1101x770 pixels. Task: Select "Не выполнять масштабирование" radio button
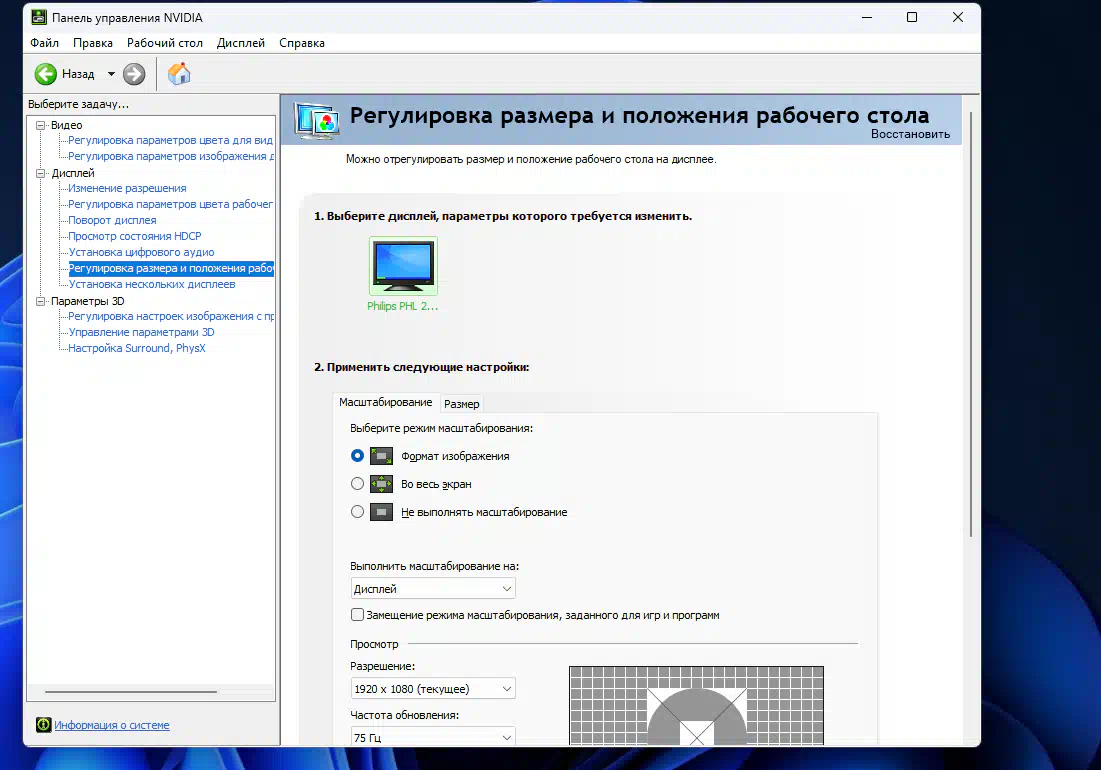coord(358,512)
